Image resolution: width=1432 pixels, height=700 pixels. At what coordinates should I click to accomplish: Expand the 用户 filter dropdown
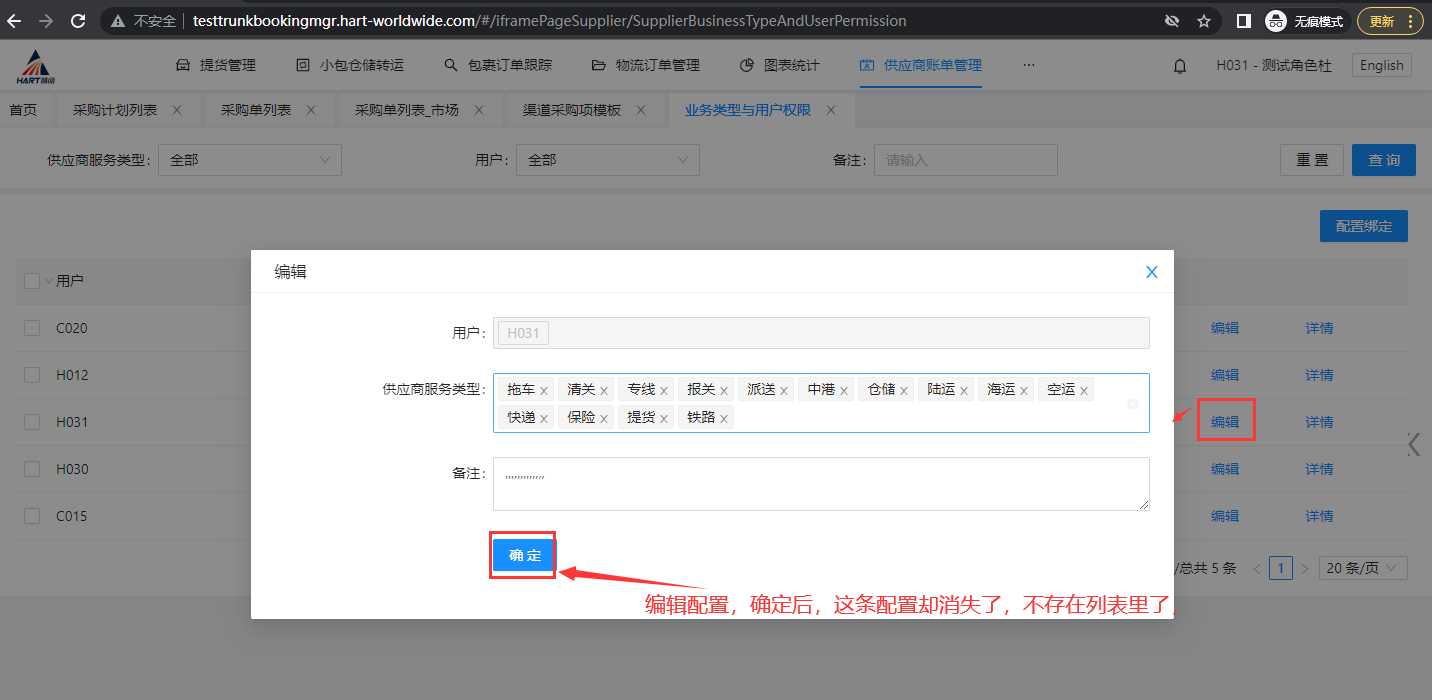pyautogui.click(x=607, y=160)
